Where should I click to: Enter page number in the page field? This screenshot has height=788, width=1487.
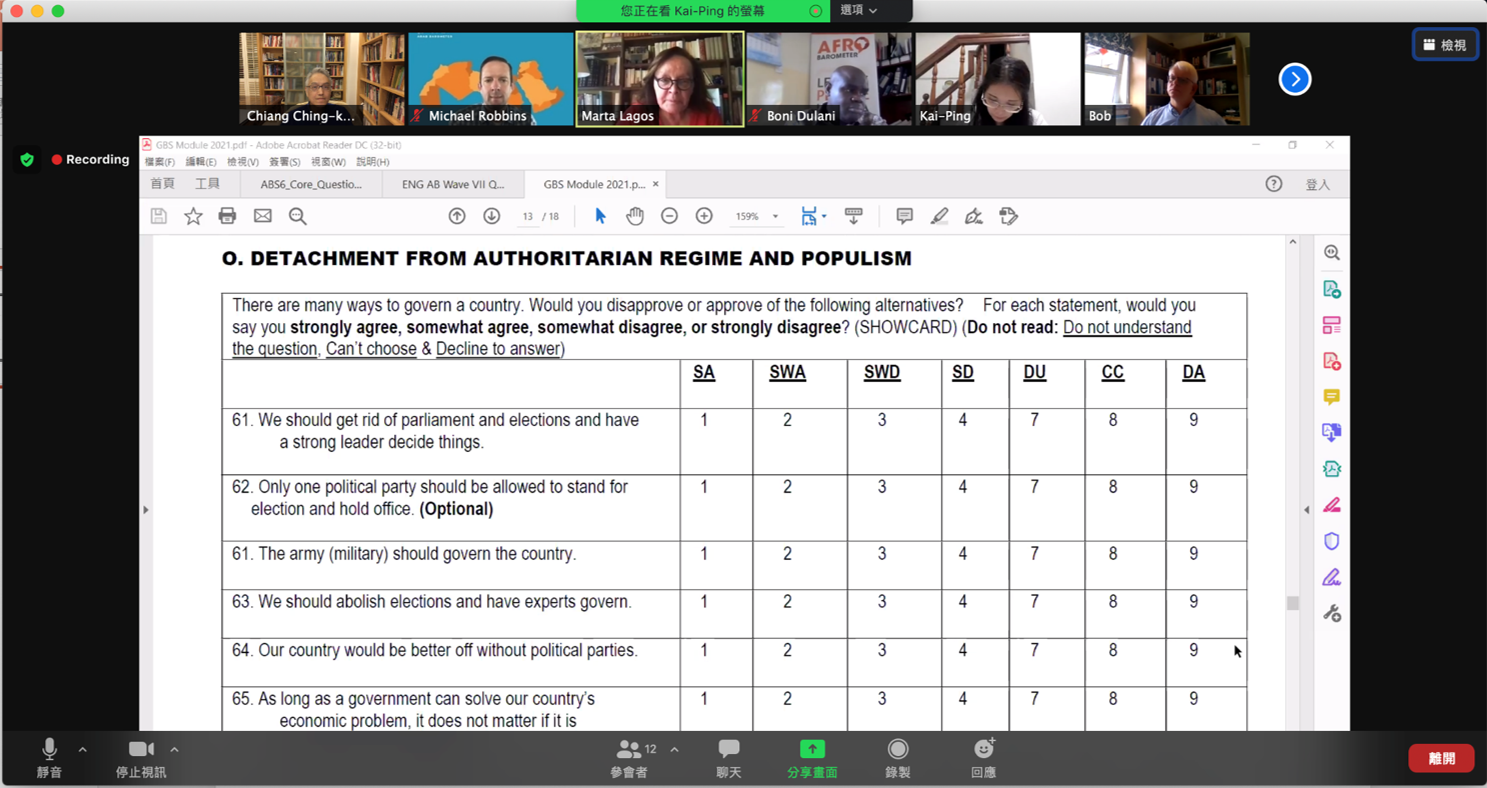(527, 216)
